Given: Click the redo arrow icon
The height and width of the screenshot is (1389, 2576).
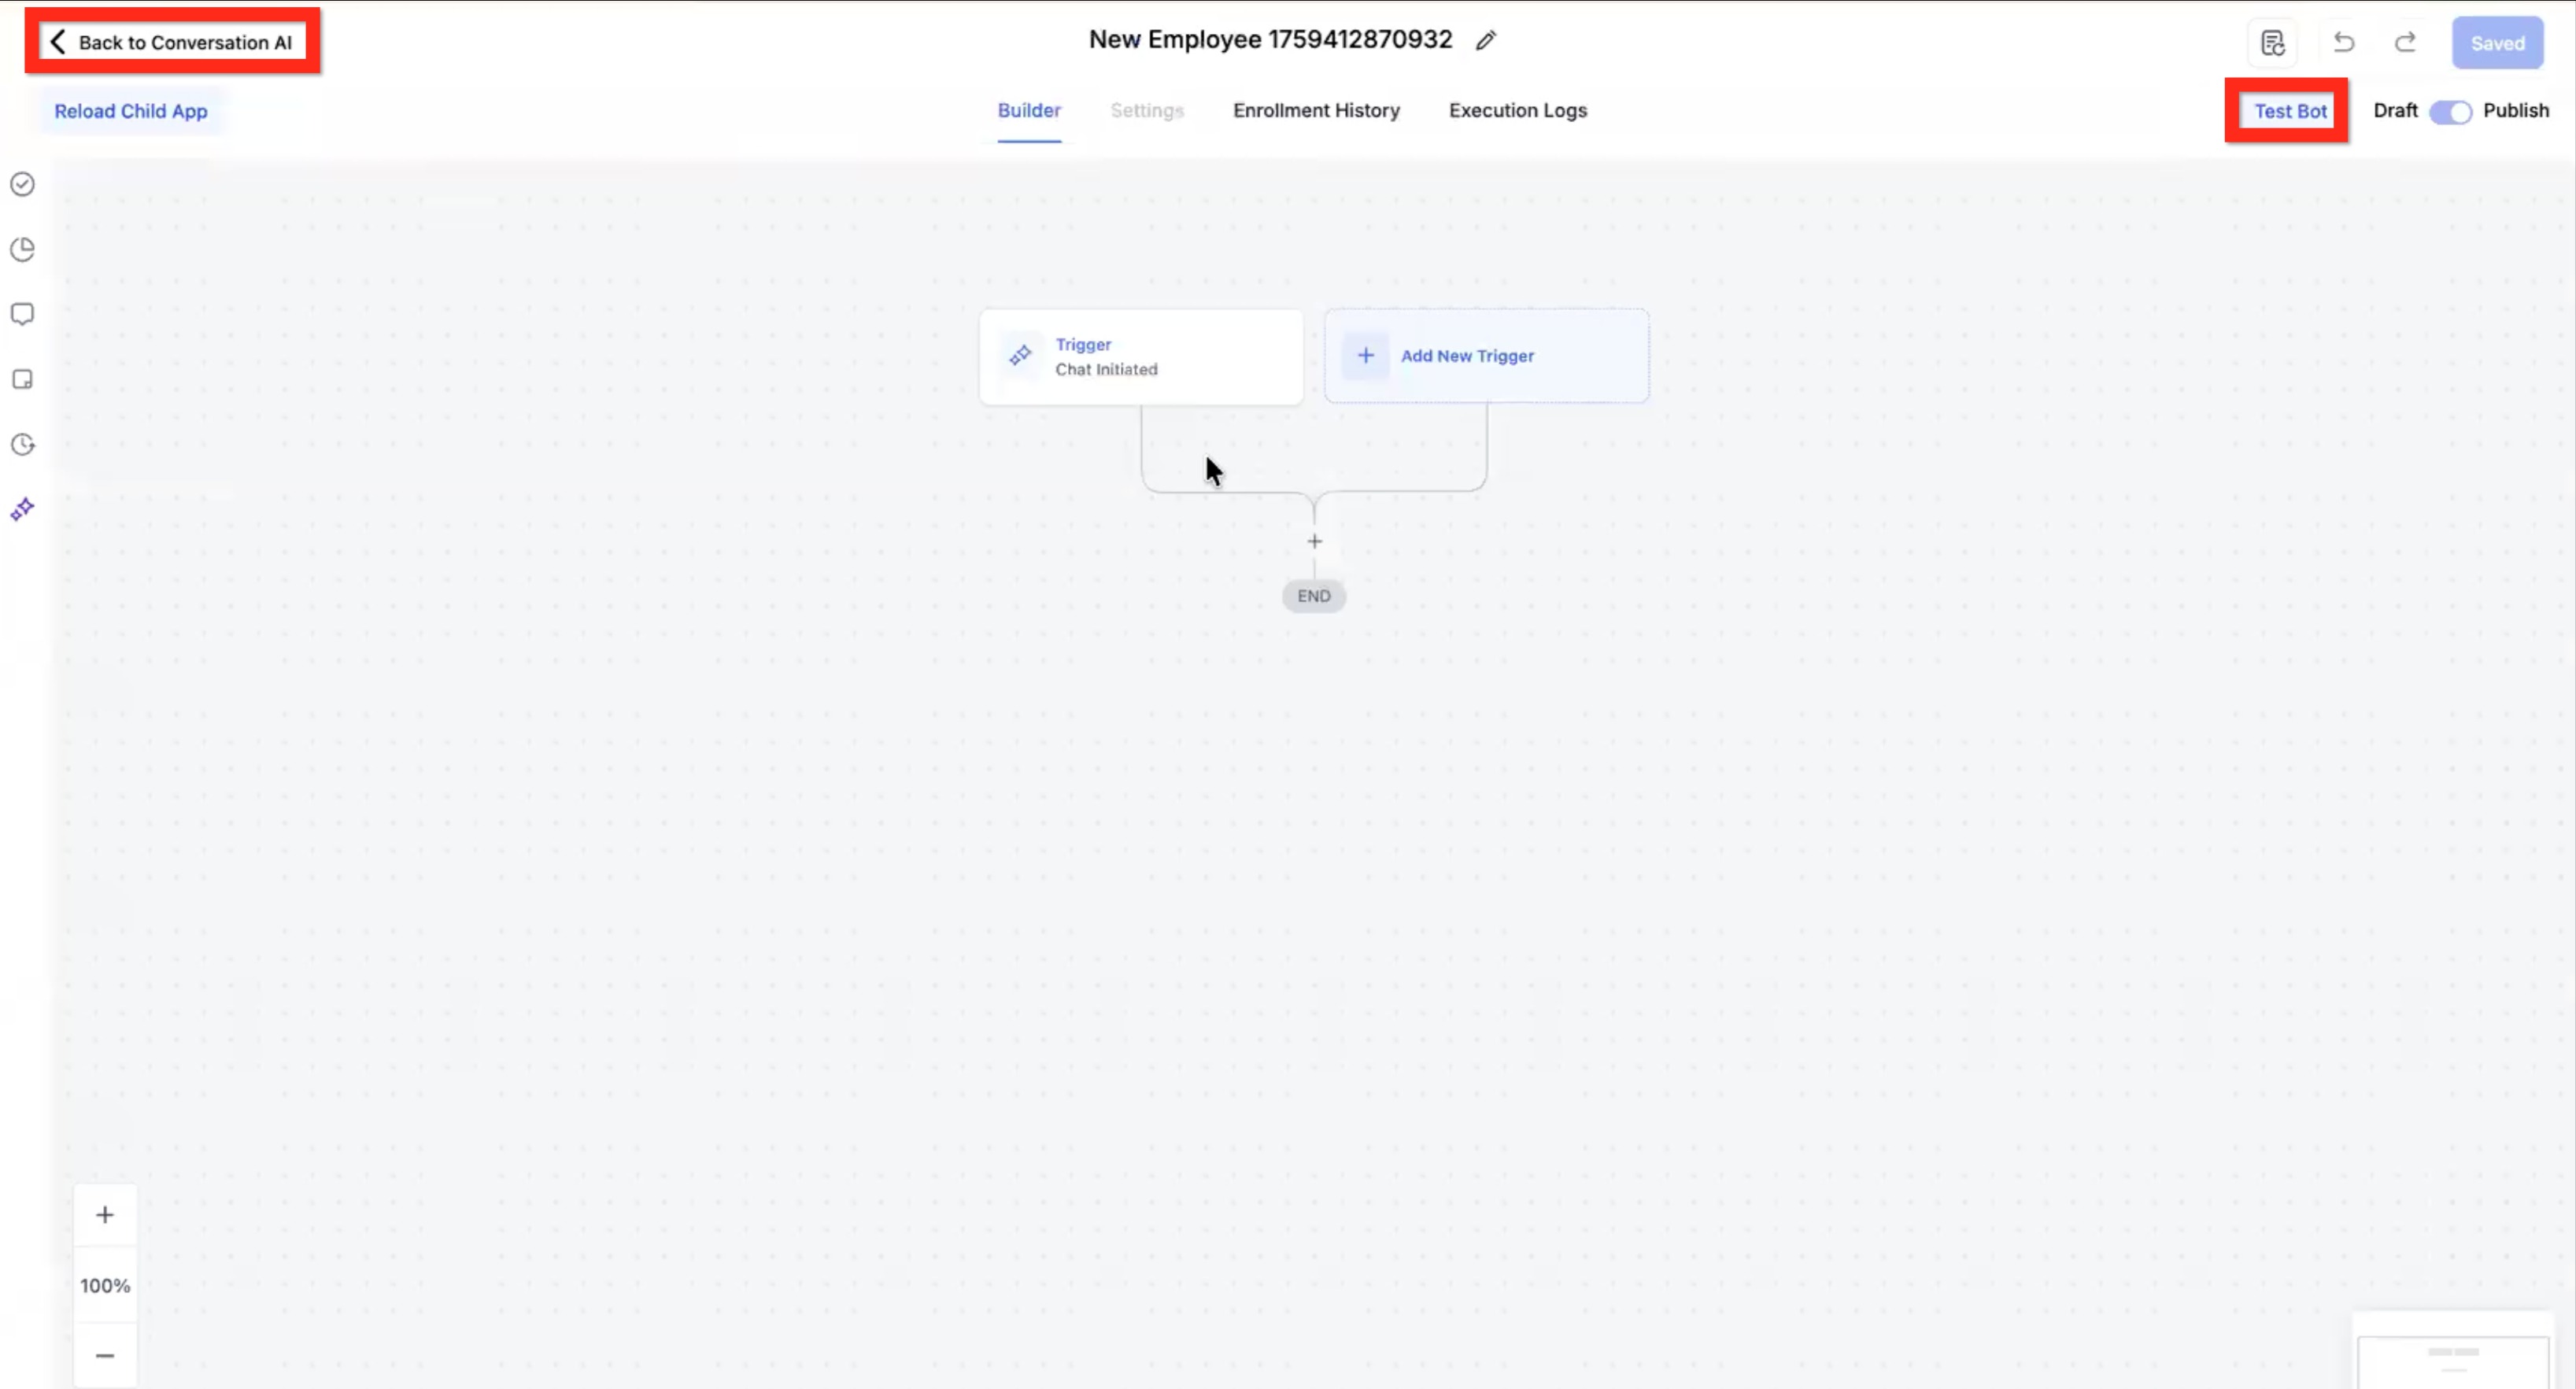Looking at the screenshot, I should click(x=2405, y=43).
